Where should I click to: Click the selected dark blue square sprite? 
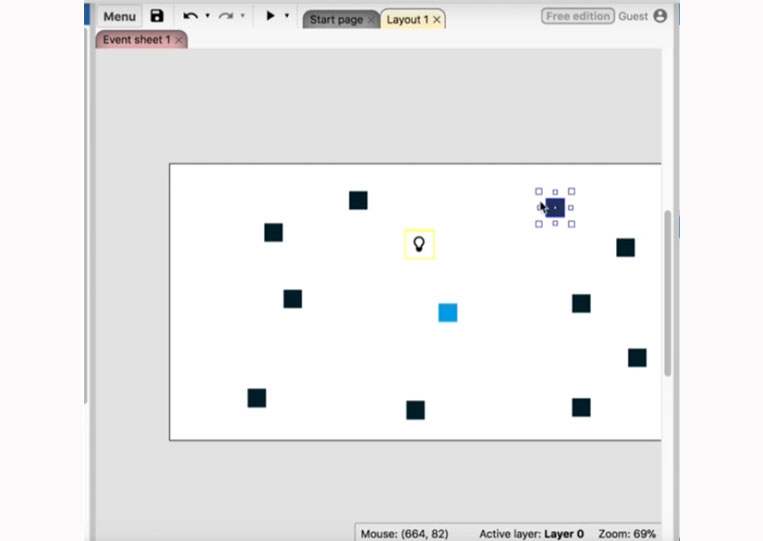click(x=555, y=208)
